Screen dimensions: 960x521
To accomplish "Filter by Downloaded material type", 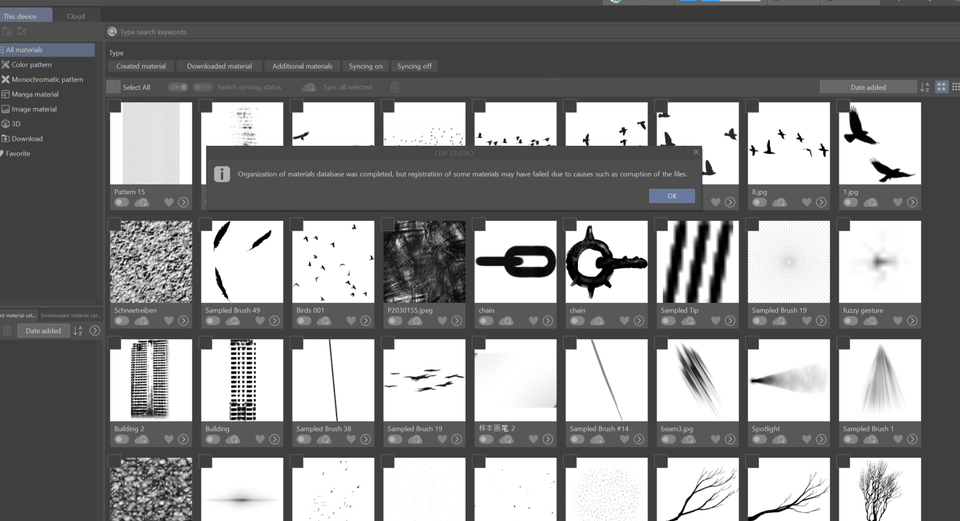I will (219, 66).
